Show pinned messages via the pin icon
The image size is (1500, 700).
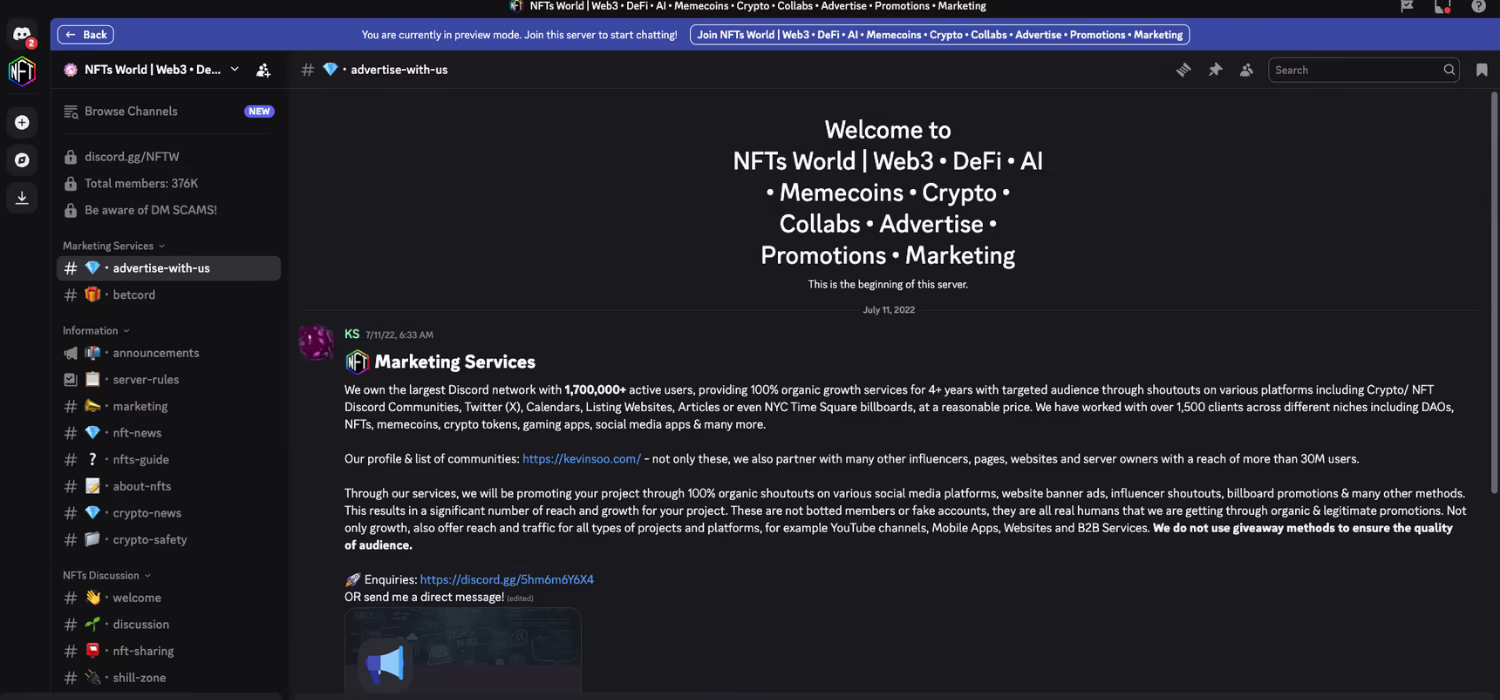click(1215, 69)
